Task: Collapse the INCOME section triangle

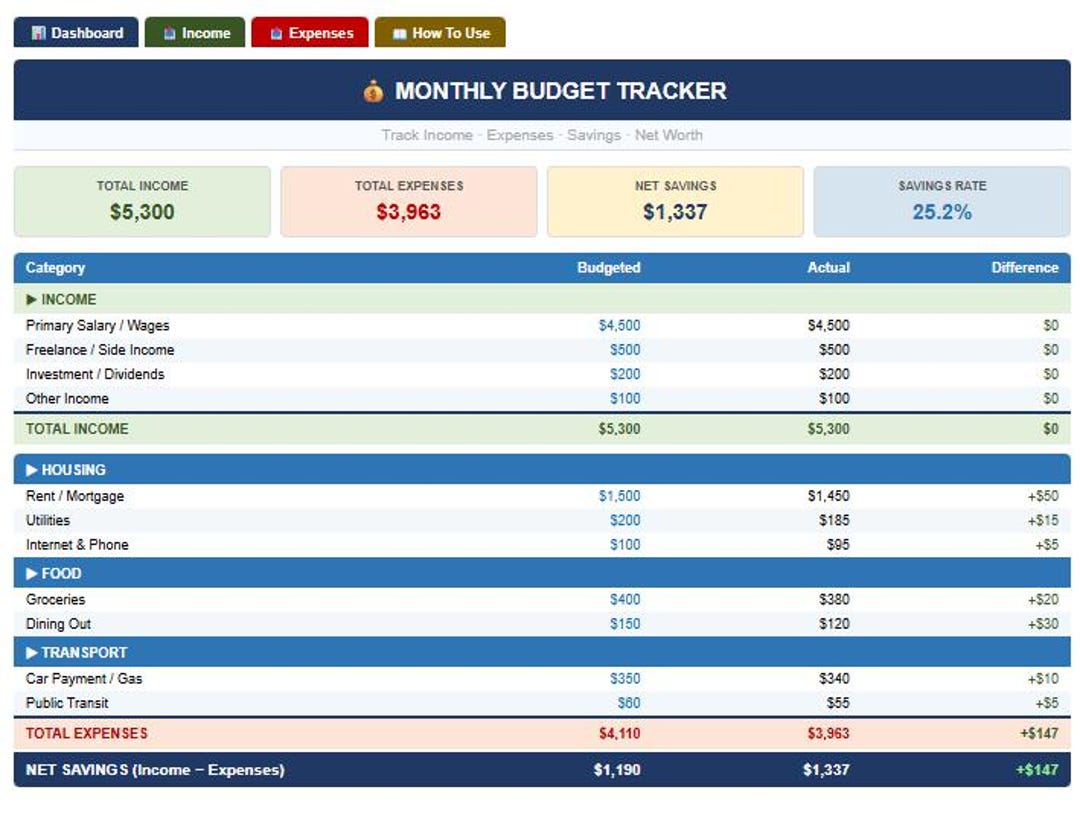Action: [x=31, y=299]
